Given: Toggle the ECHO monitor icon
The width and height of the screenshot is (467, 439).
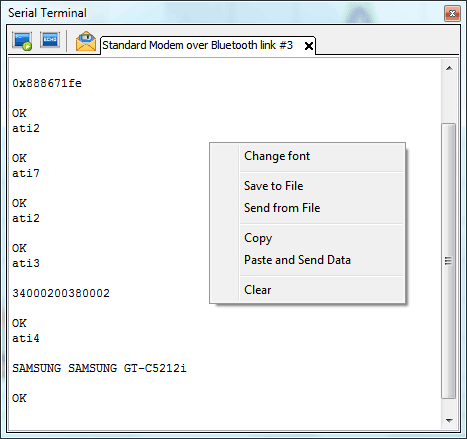Looking at the screenshot, I should click(x=50, y=40).
